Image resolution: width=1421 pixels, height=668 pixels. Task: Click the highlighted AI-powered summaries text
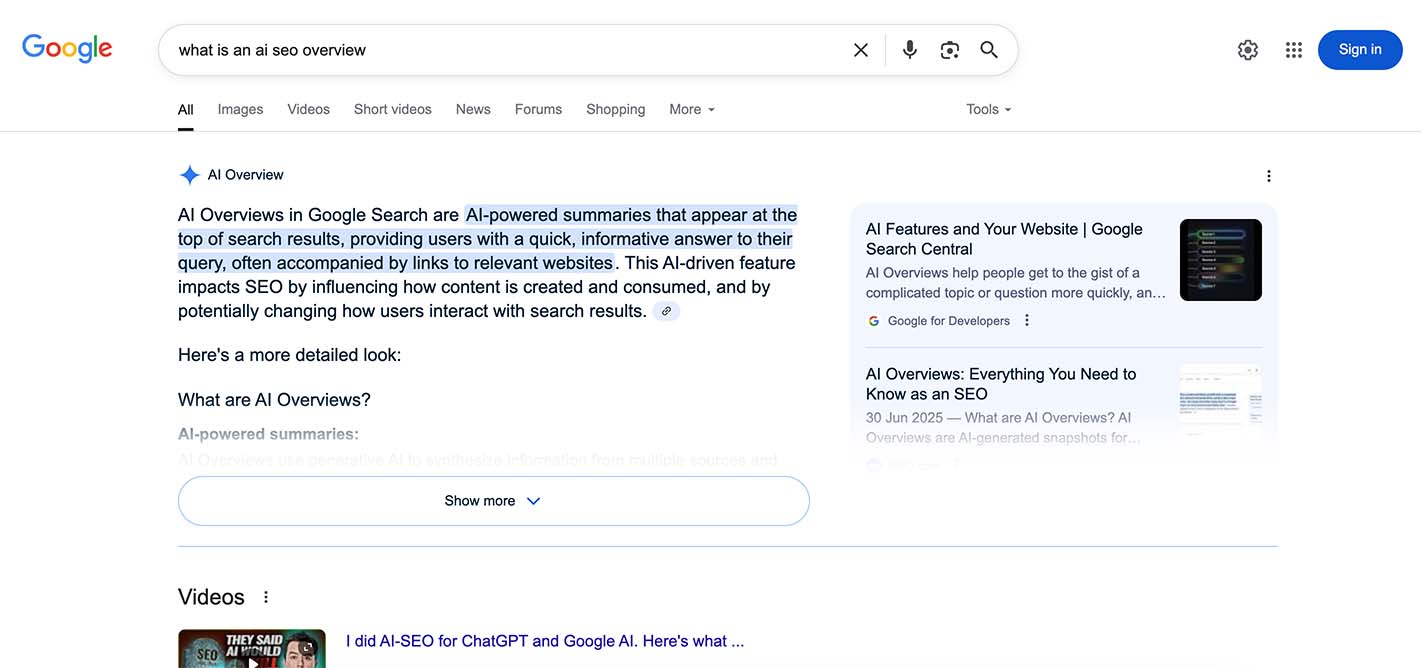coord(488,239)
